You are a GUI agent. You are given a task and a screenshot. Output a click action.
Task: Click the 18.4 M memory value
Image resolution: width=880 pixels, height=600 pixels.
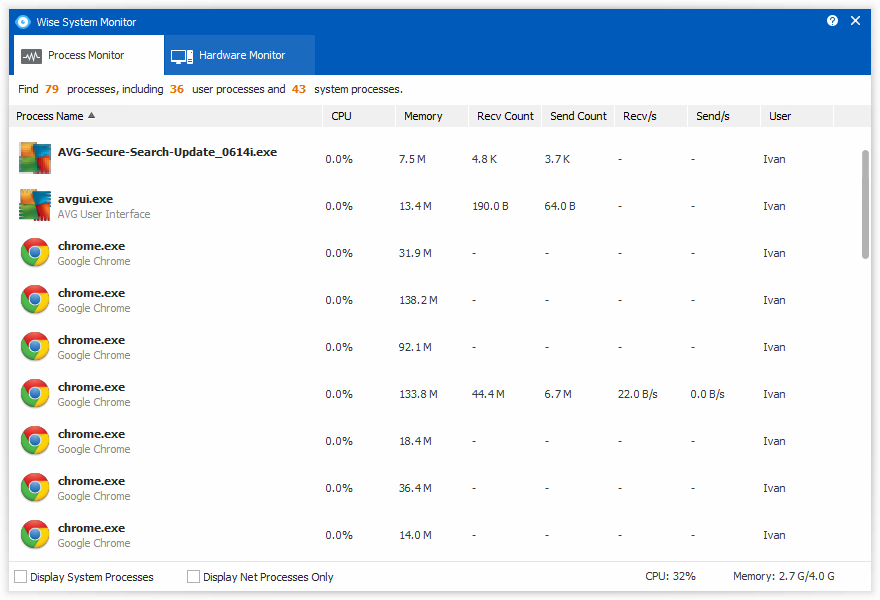415,441
